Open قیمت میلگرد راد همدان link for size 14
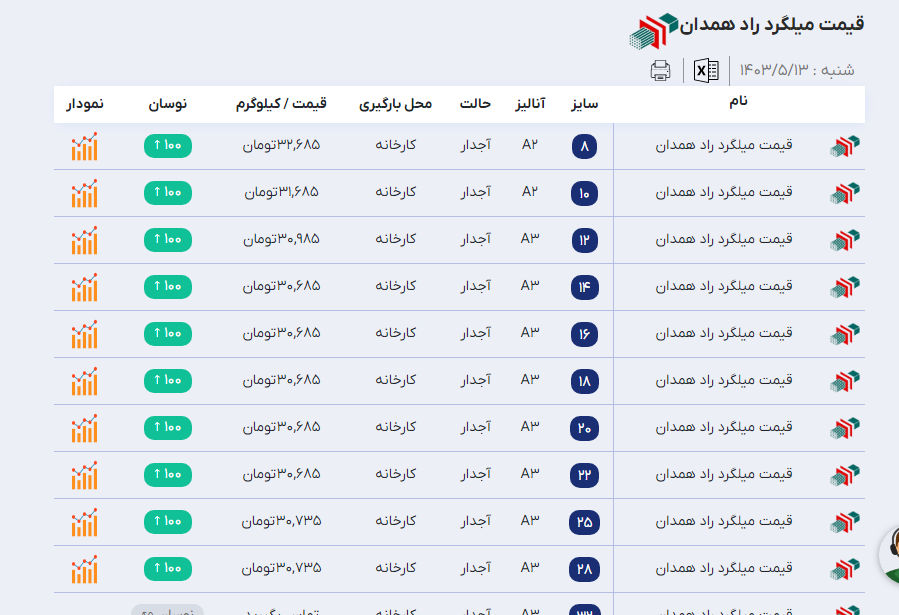The width and height of the screenshot is (899, 615). click(724, 287)
